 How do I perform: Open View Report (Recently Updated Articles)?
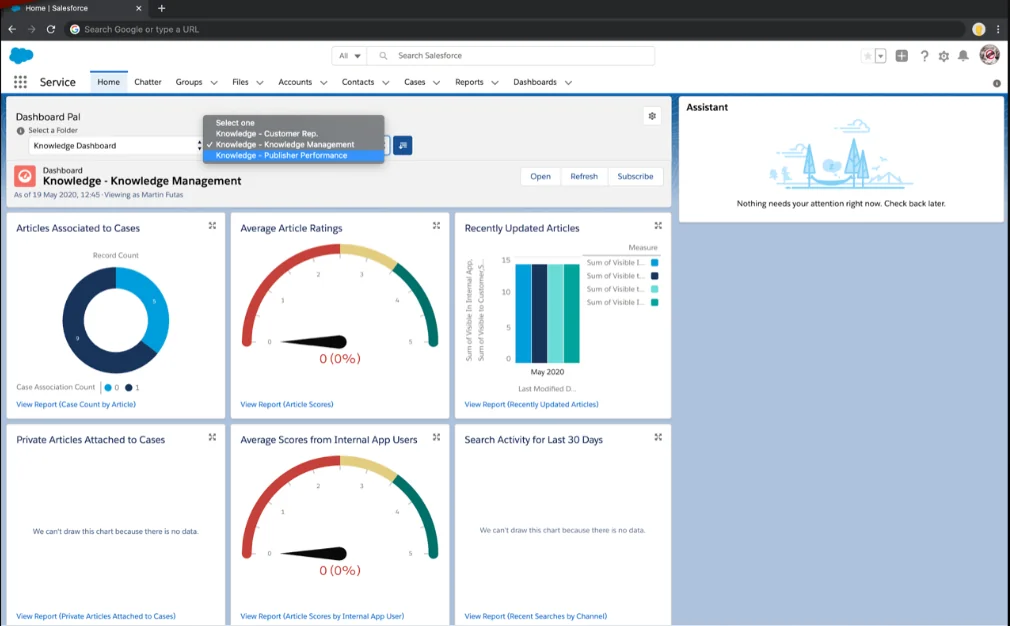pyautogui.click(x=531, y=404)
